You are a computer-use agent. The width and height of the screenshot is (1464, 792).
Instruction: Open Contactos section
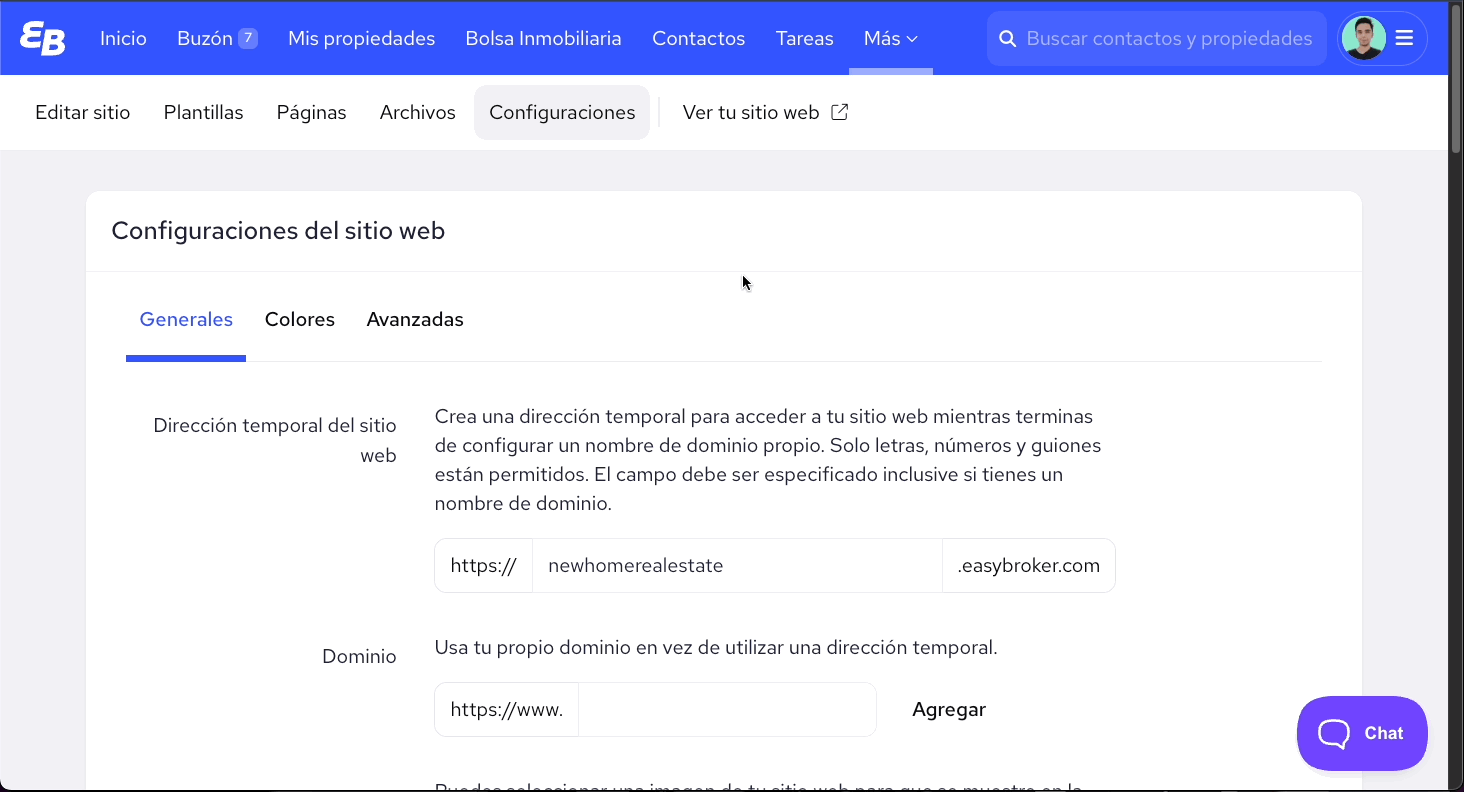tap(698, 38)
